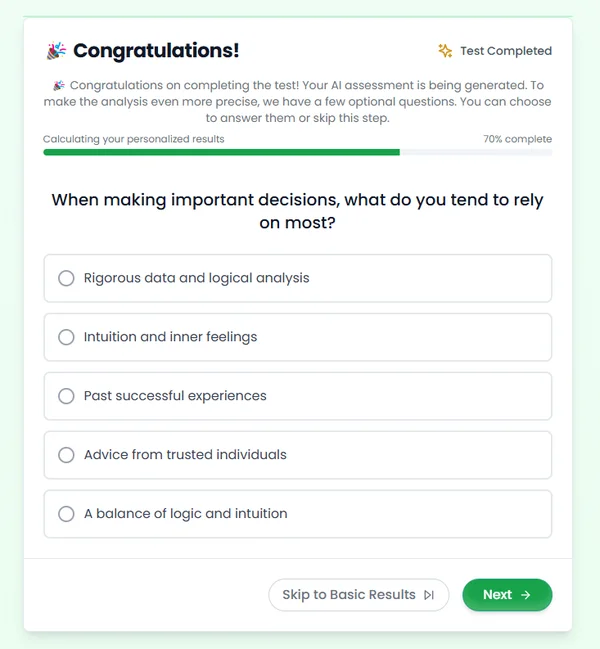Select the Advice from trusted individuals radio
Image resolution: width=600 pixels, height=649 pixels.
coord(66,455)
